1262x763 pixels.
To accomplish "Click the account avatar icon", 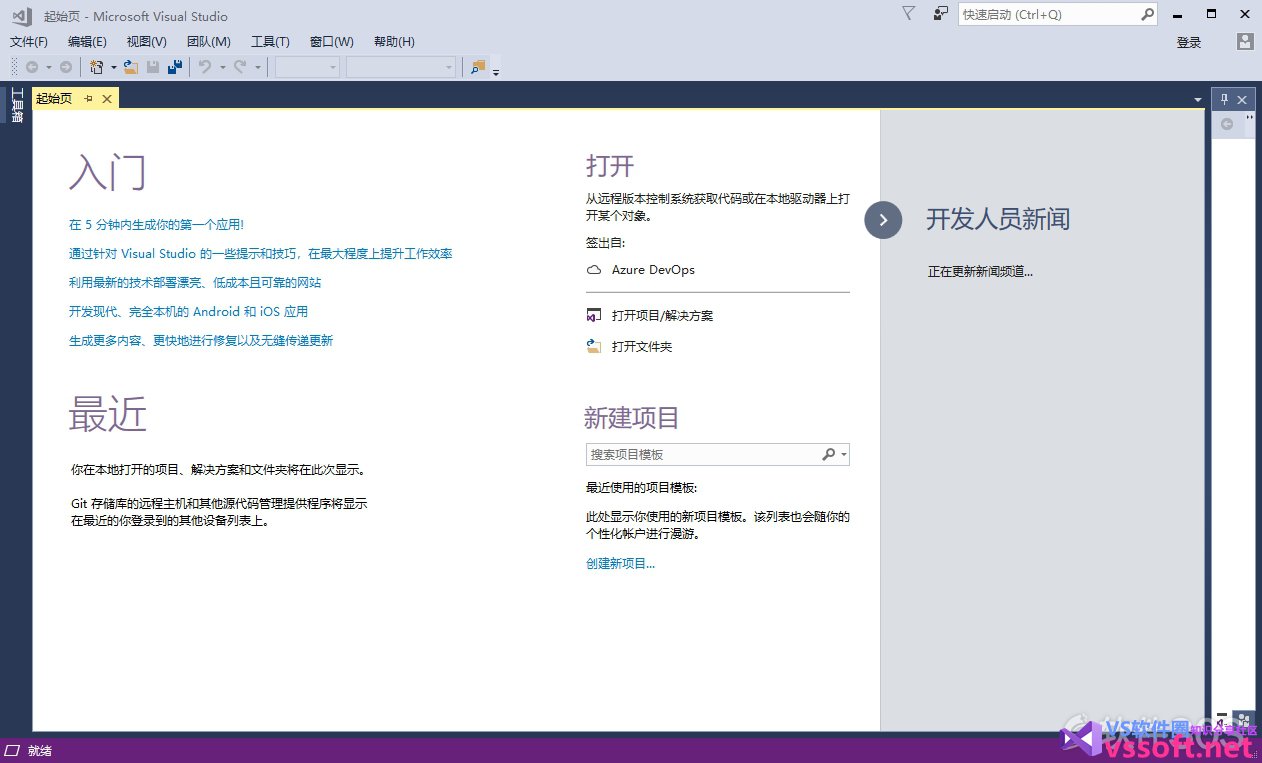I will tap(1245, 42).
